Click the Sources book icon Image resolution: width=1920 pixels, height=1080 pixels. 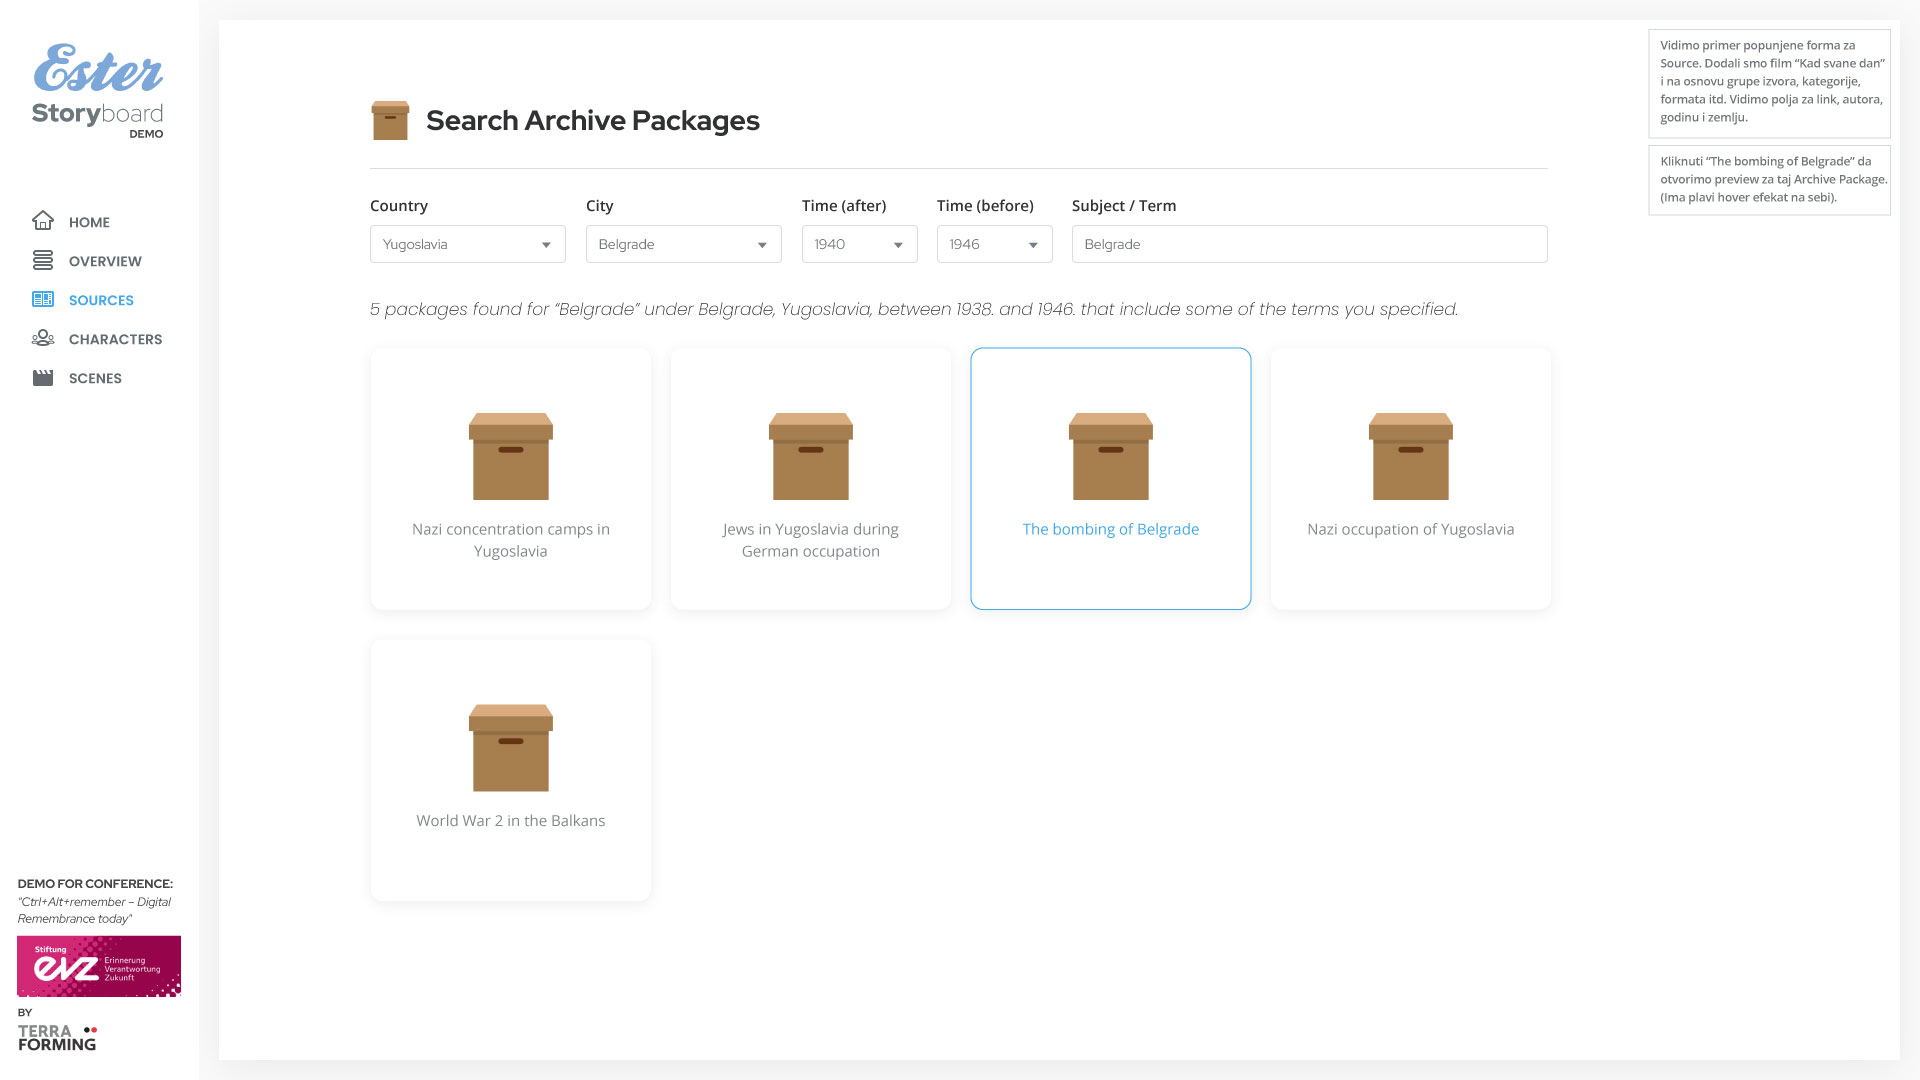click(x=43, y=299)
